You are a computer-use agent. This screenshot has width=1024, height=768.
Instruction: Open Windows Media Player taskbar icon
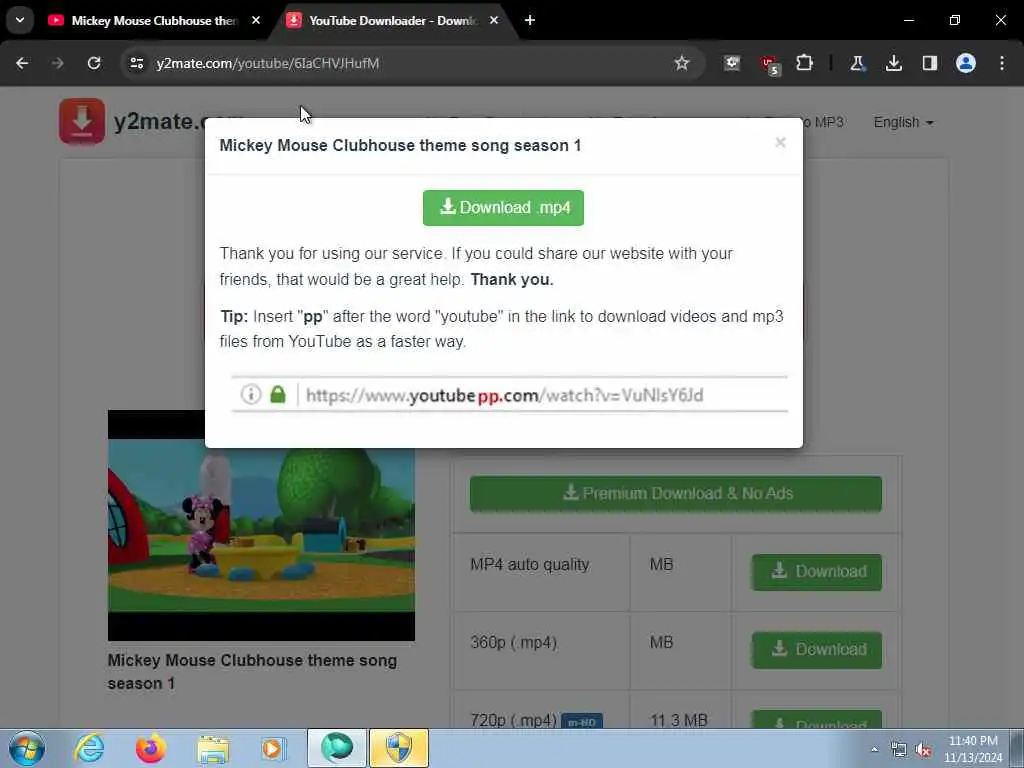pyautogui.click(x=273, y=748)
